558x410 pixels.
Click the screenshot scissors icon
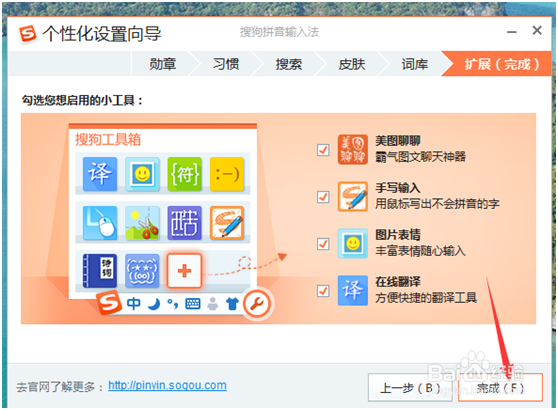pos(142,223)
